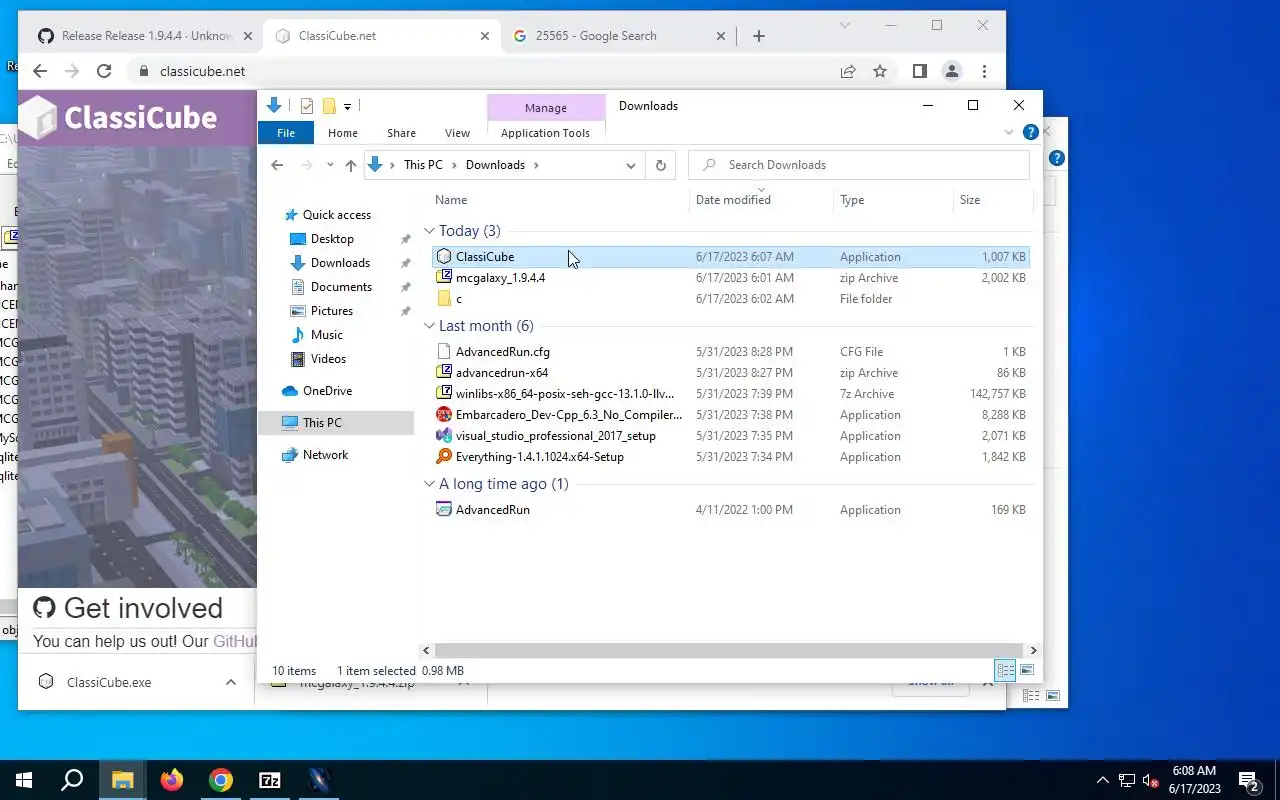Image resolution: width=1280 pixels, height=800 pixels.
Task: Switch to the View ribbon tab
Action: tap(457, 133)
